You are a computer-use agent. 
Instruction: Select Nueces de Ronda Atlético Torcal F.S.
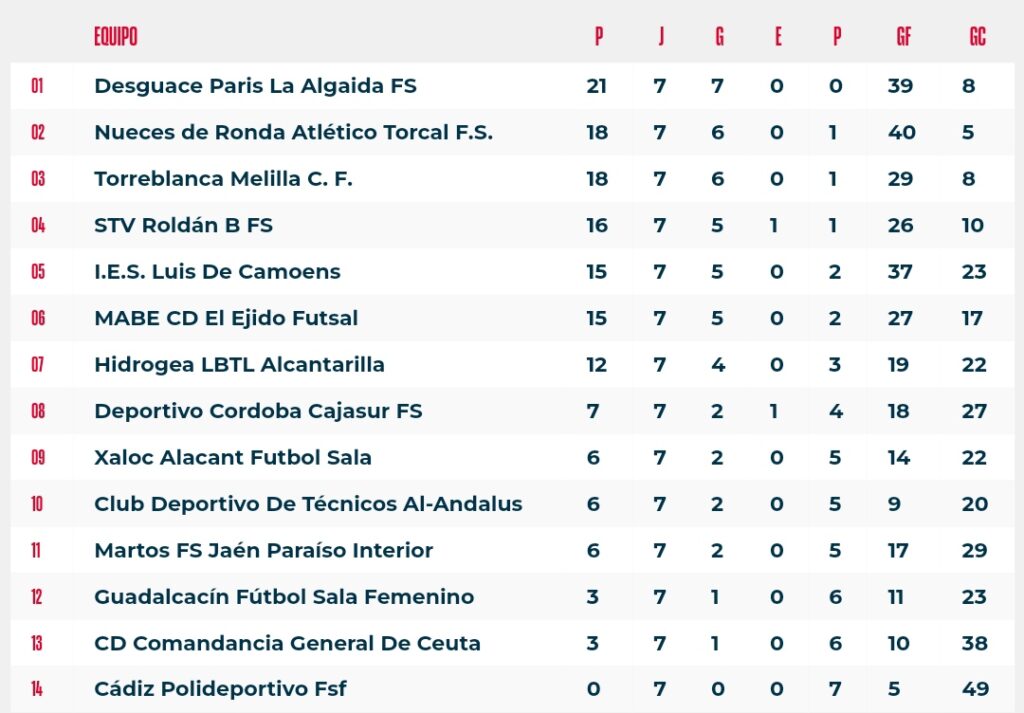tap(293, 133)
